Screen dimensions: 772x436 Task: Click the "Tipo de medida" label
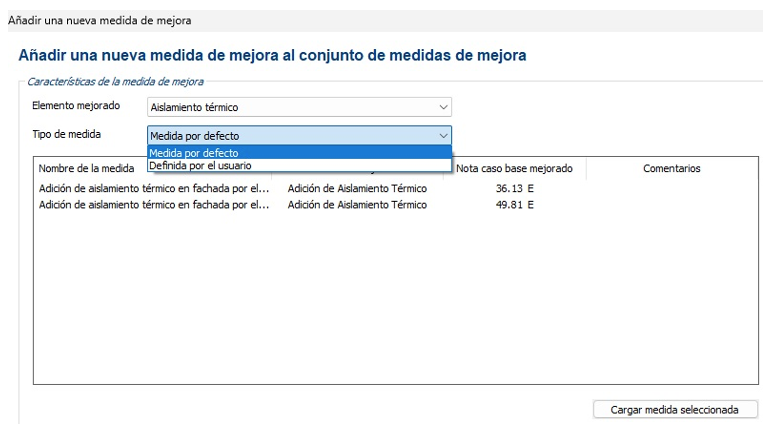coord(66,134)
